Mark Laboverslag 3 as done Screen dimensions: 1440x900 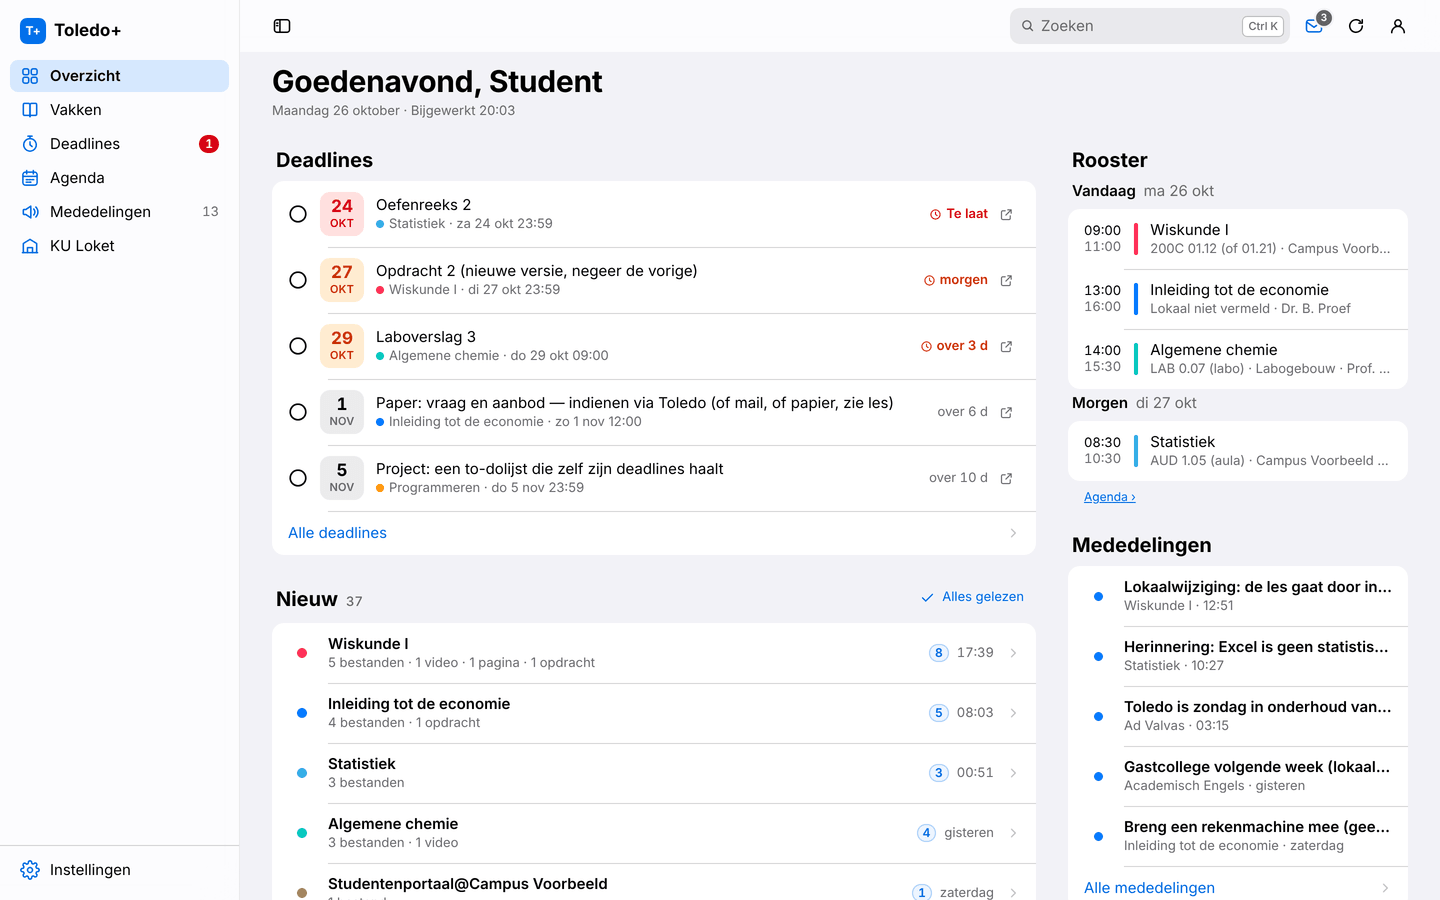click(298, 346)
